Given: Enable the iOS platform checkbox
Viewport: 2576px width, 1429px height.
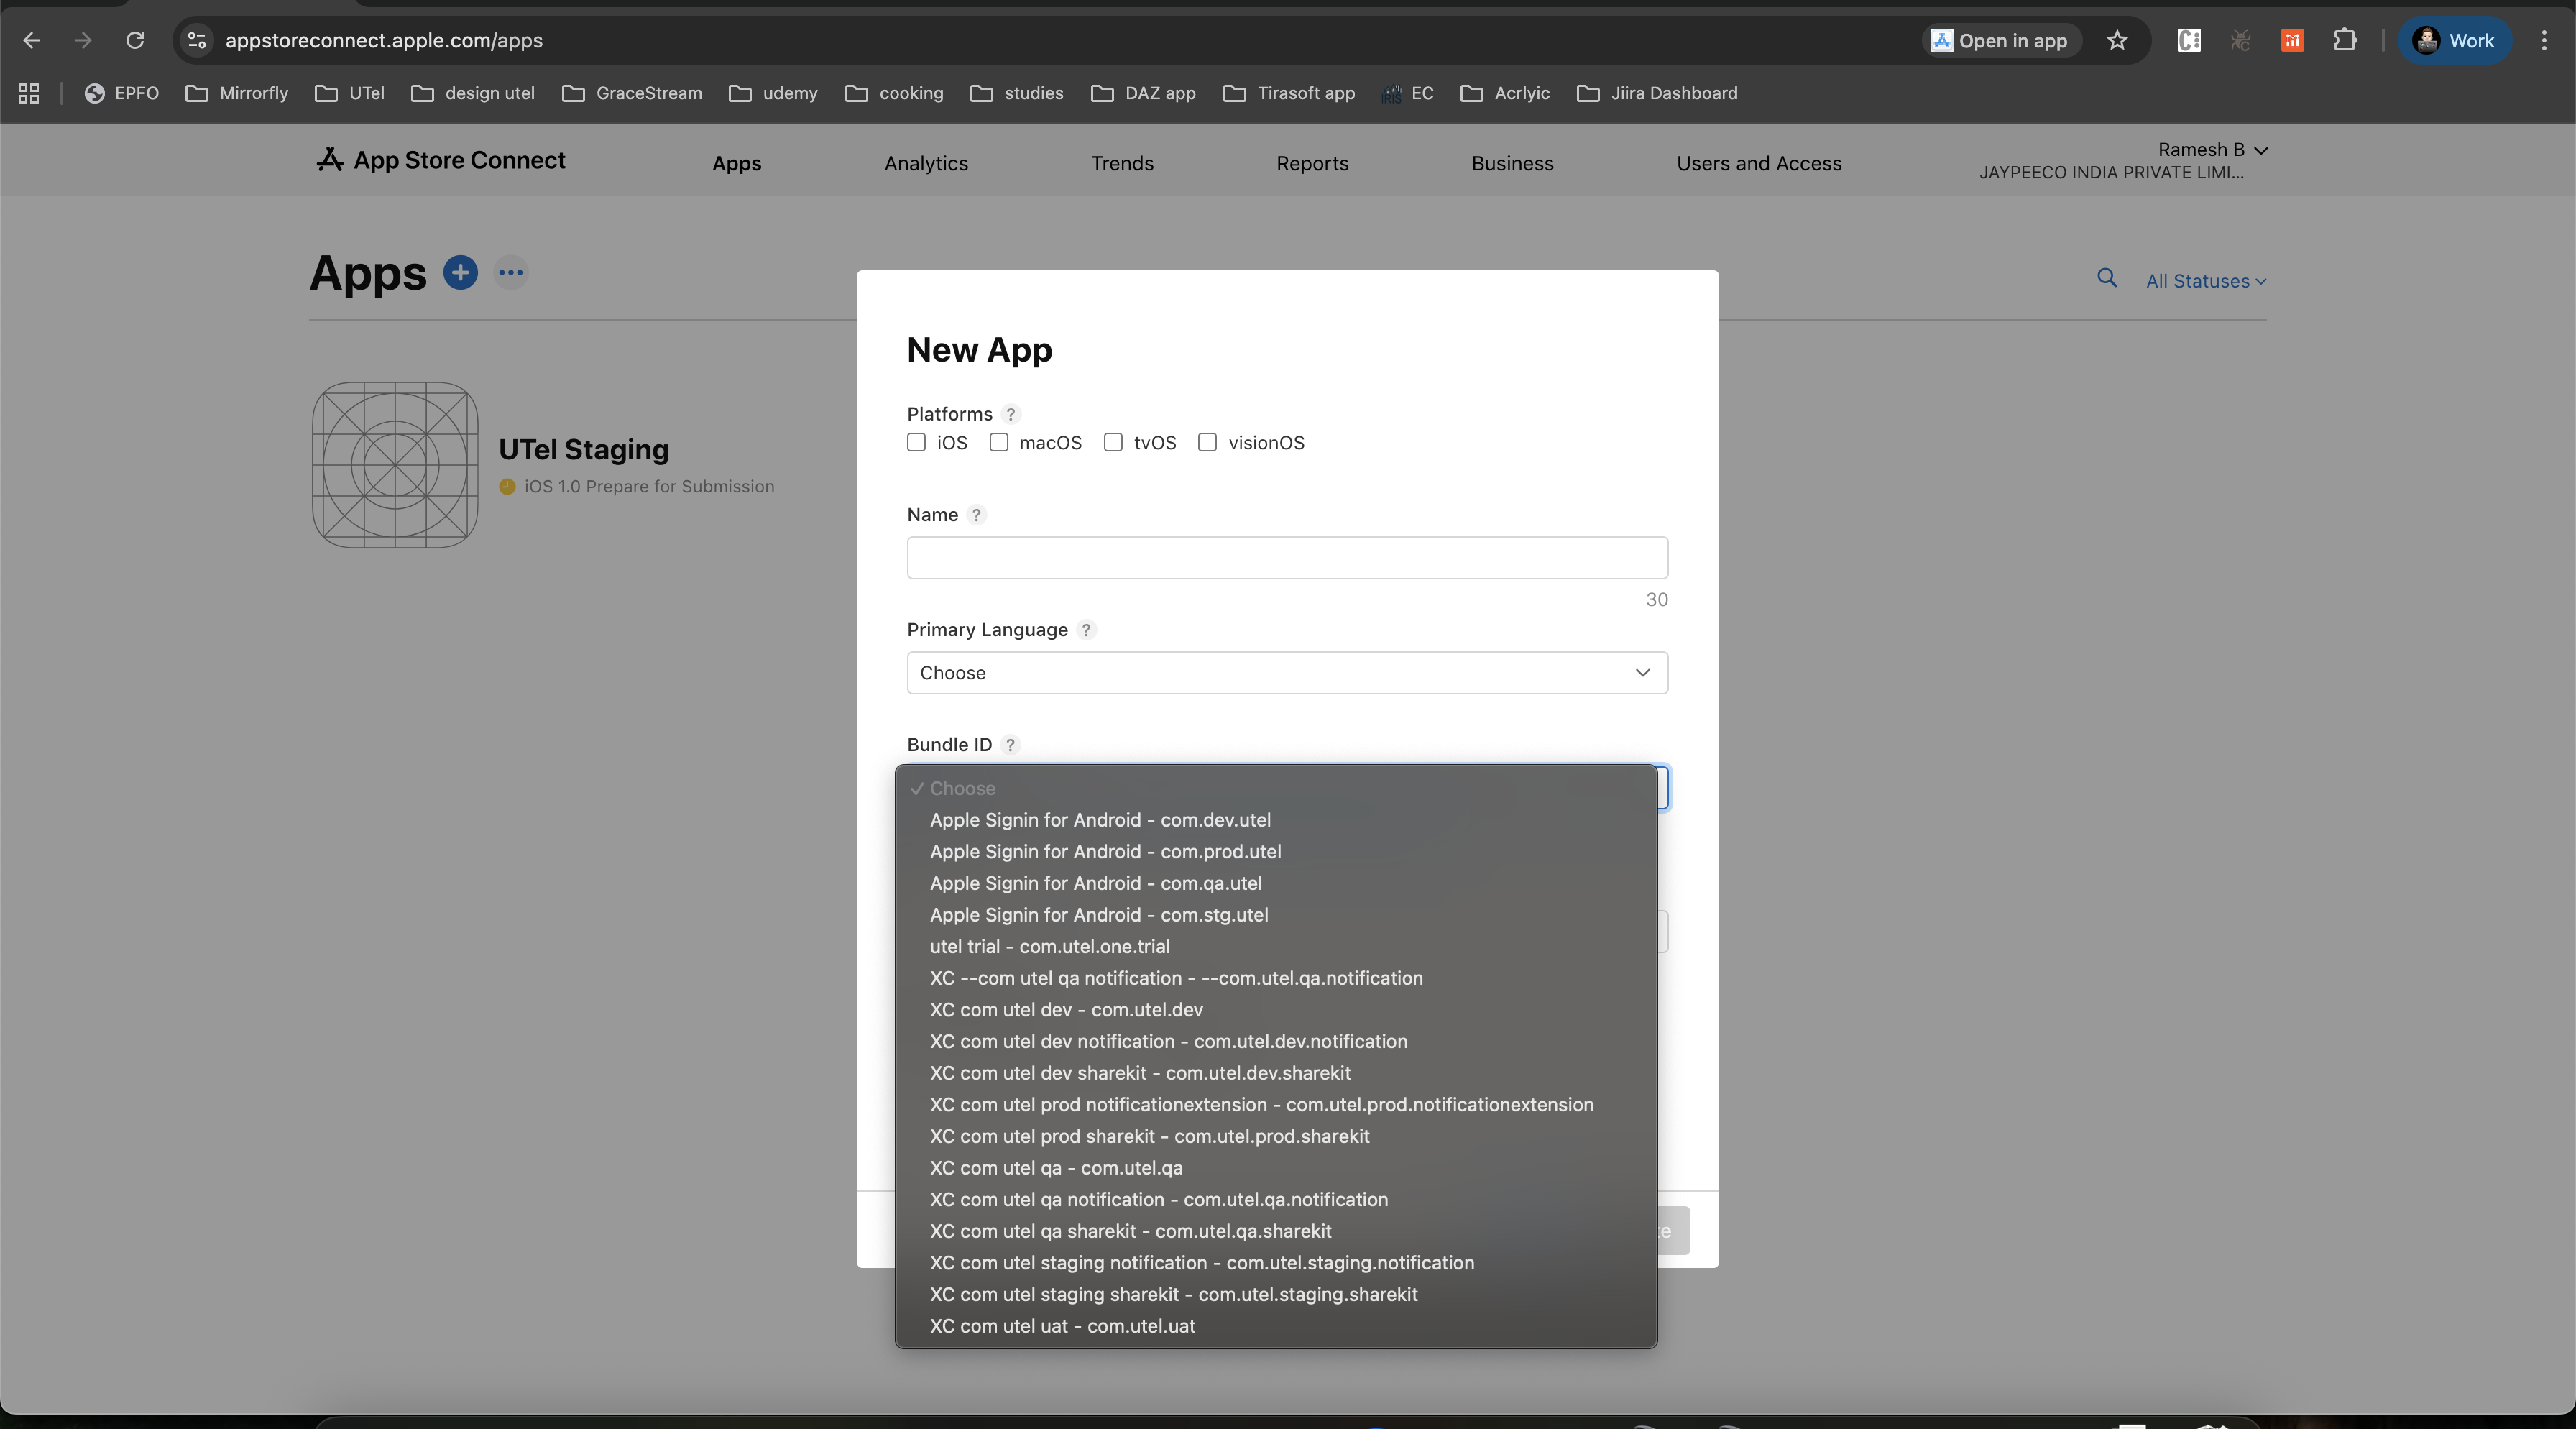Looking at the screenshot, I should [916, 443].
